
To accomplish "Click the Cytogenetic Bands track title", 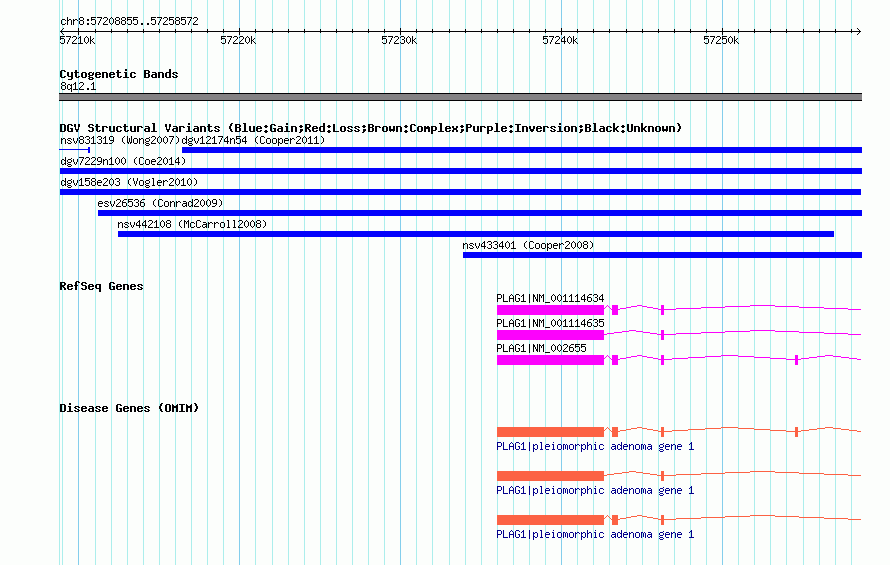I will coord(119,74).
